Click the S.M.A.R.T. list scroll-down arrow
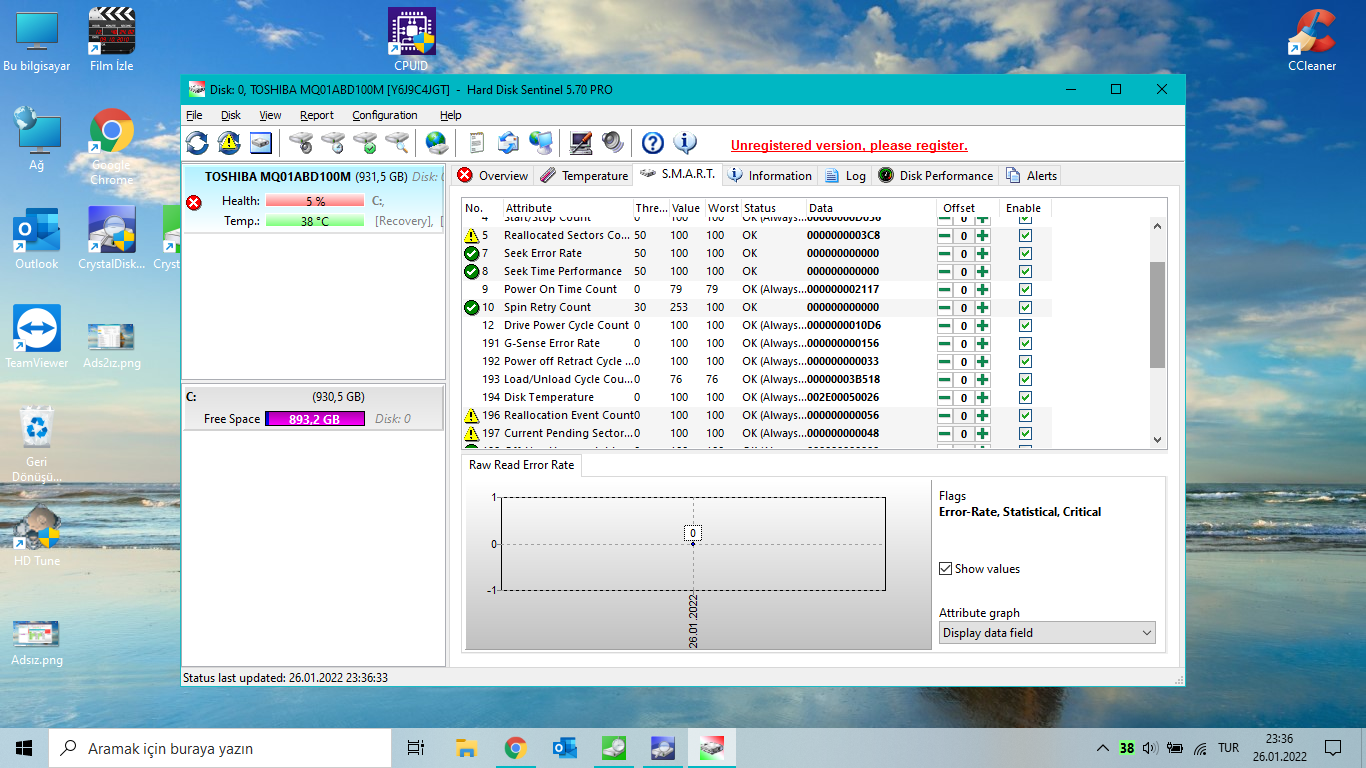This screenshot has height=768, width=1366. point(1158,439)
